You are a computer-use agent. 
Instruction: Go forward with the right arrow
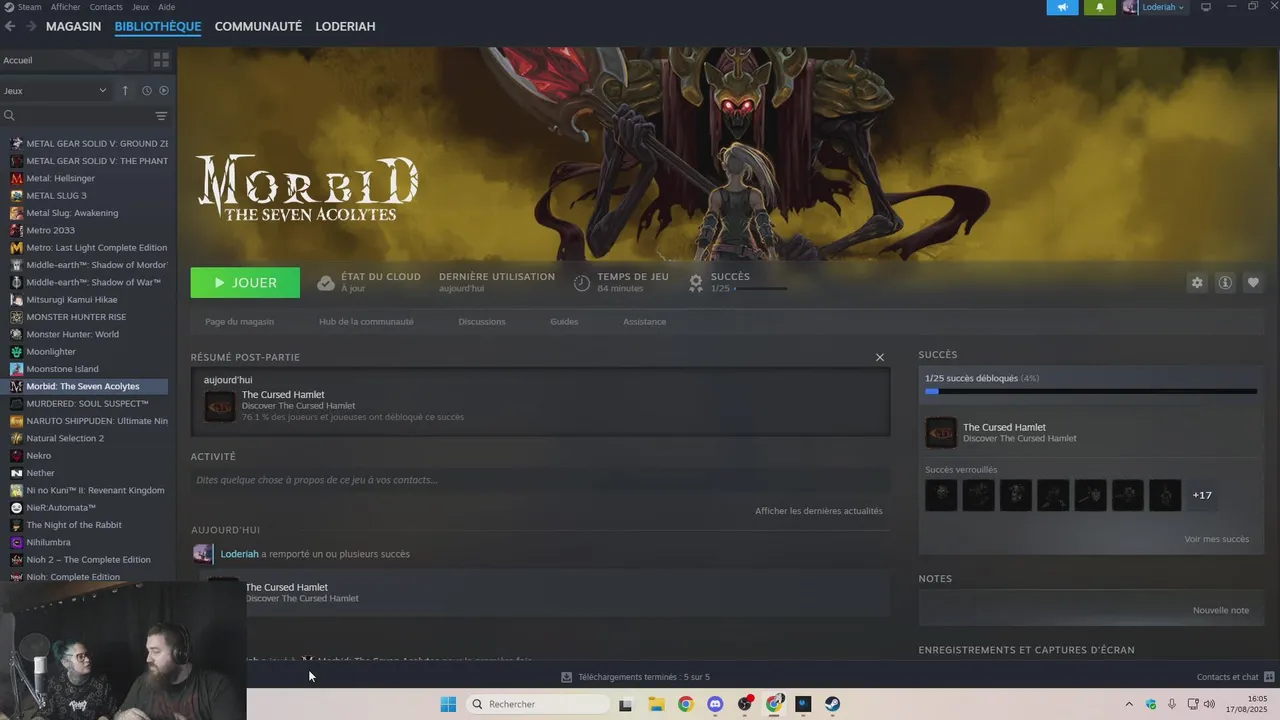[x=31, y=26]
